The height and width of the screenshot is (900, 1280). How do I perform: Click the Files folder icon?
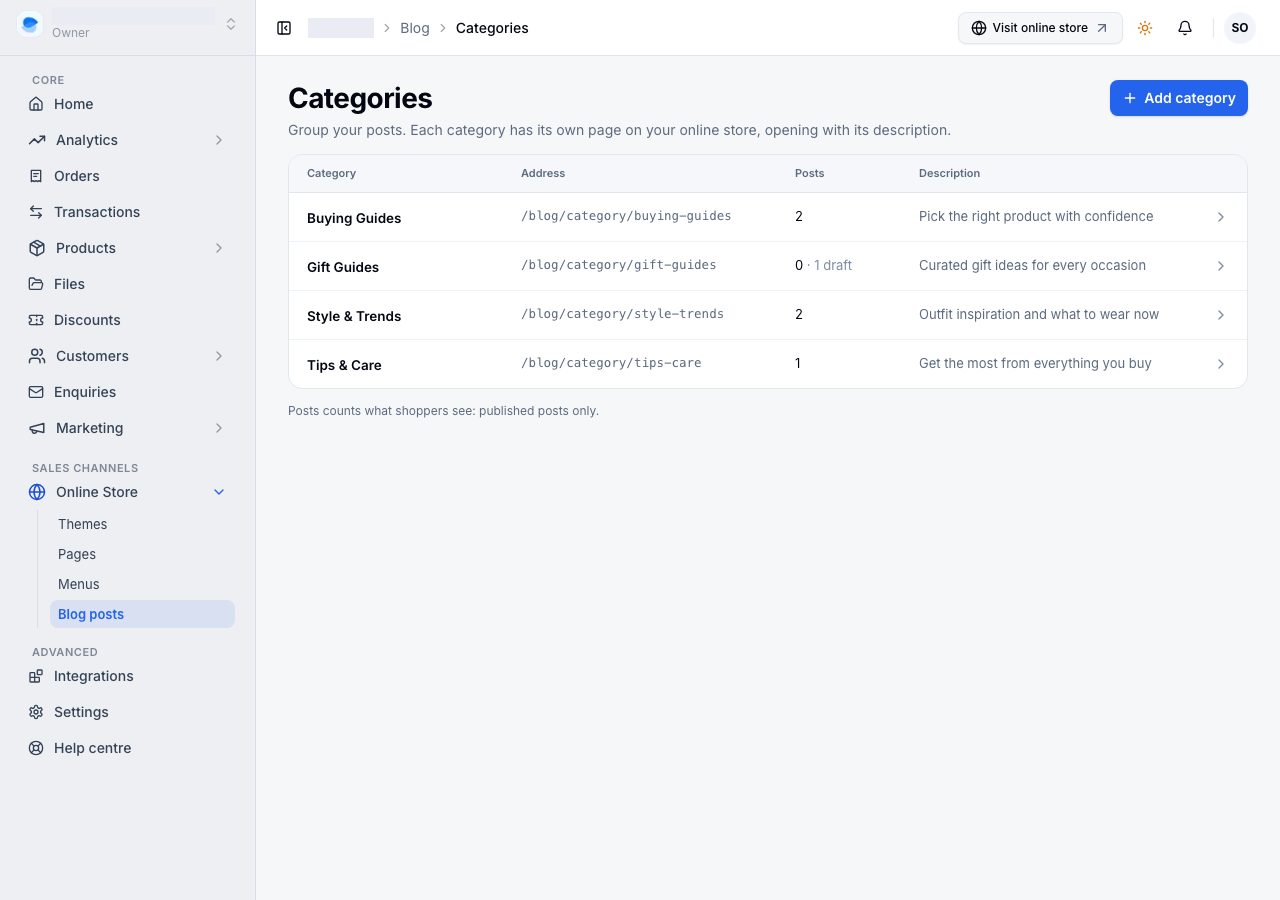36,284
